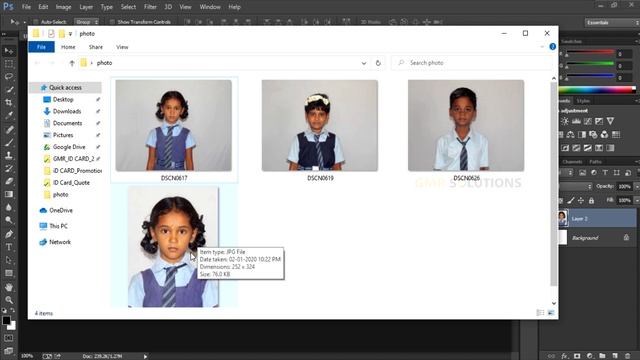
Task: Open Photoshop Window menu
Action: [x=210, y=7]
